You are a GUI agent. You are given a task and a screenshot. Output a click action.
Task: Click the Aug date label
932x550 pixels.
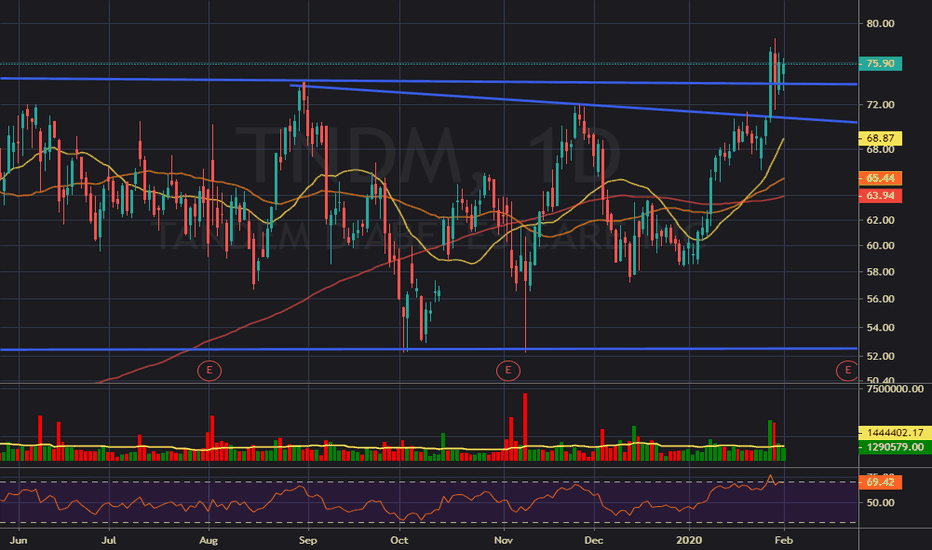(x=209, y=540)
